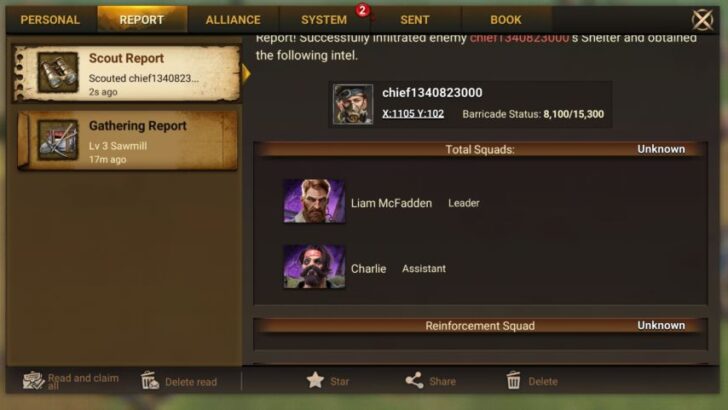Open the BOOK tab
This screenshot has width=728, height=410.
coord(506,20)
